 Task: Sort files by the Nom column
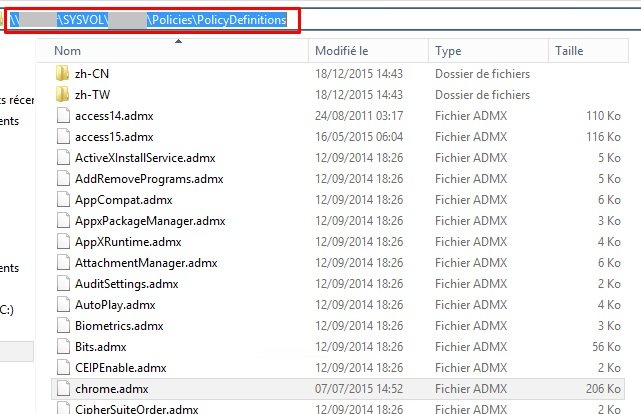tap(68, 50)
